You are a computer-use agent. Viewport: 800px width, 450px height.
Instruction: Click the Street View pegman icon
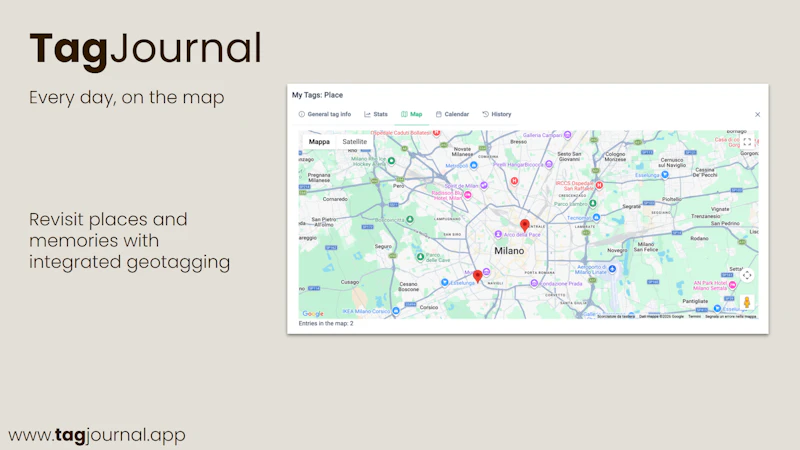coord(747,302)
